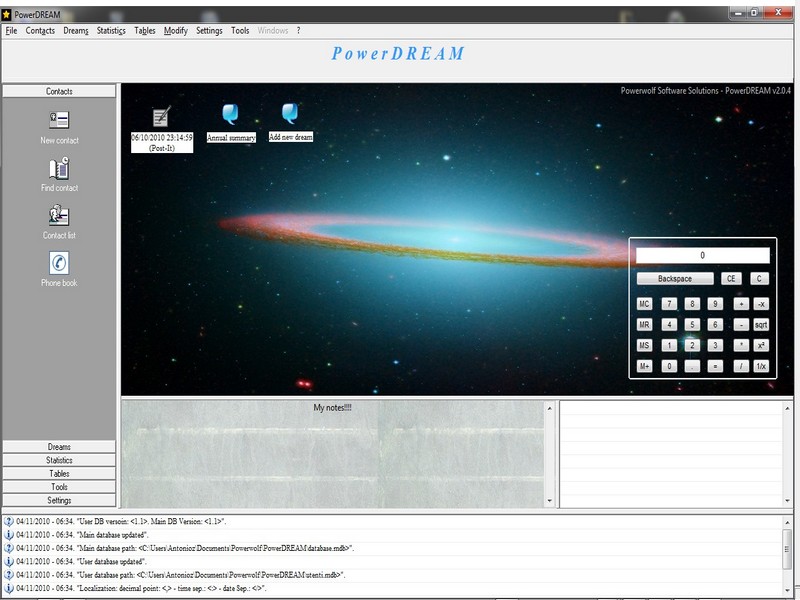The height and width of the screenshot is (600, 800).
Task: Expand the Tools sidebar section
Action: 59,487
